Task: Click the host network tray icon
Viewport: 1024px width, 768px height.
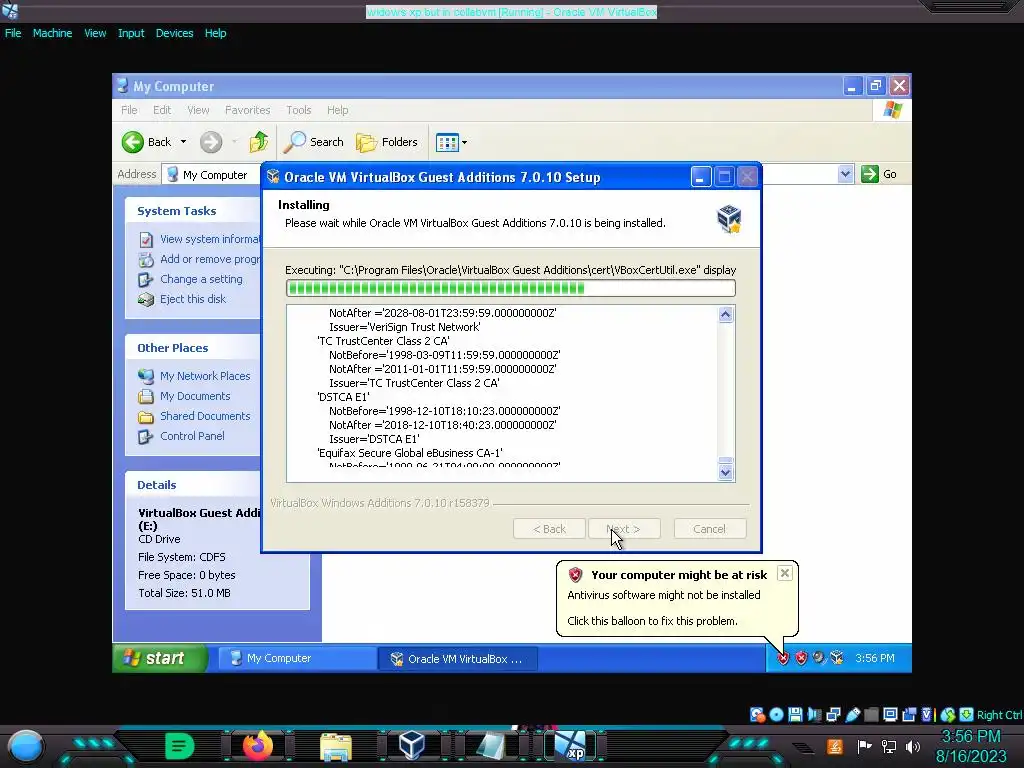Action: [889, 746]
